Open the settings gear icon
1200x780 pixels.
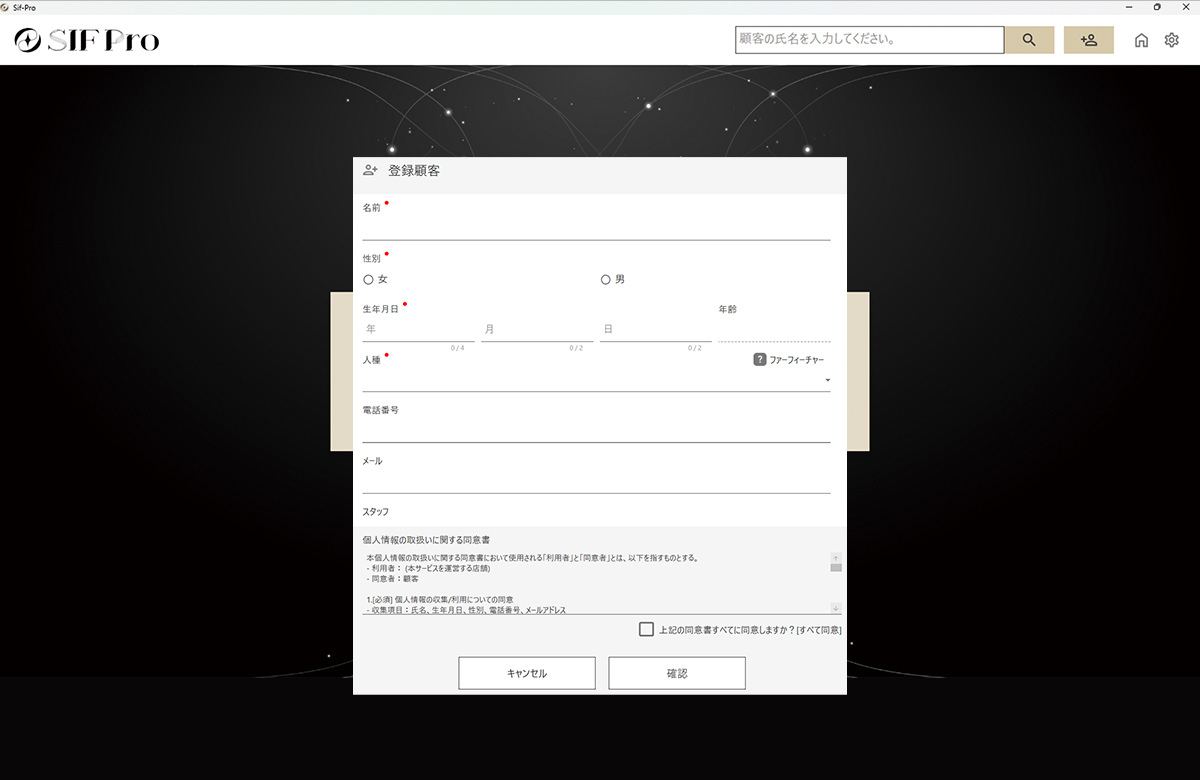point(1171,40)
